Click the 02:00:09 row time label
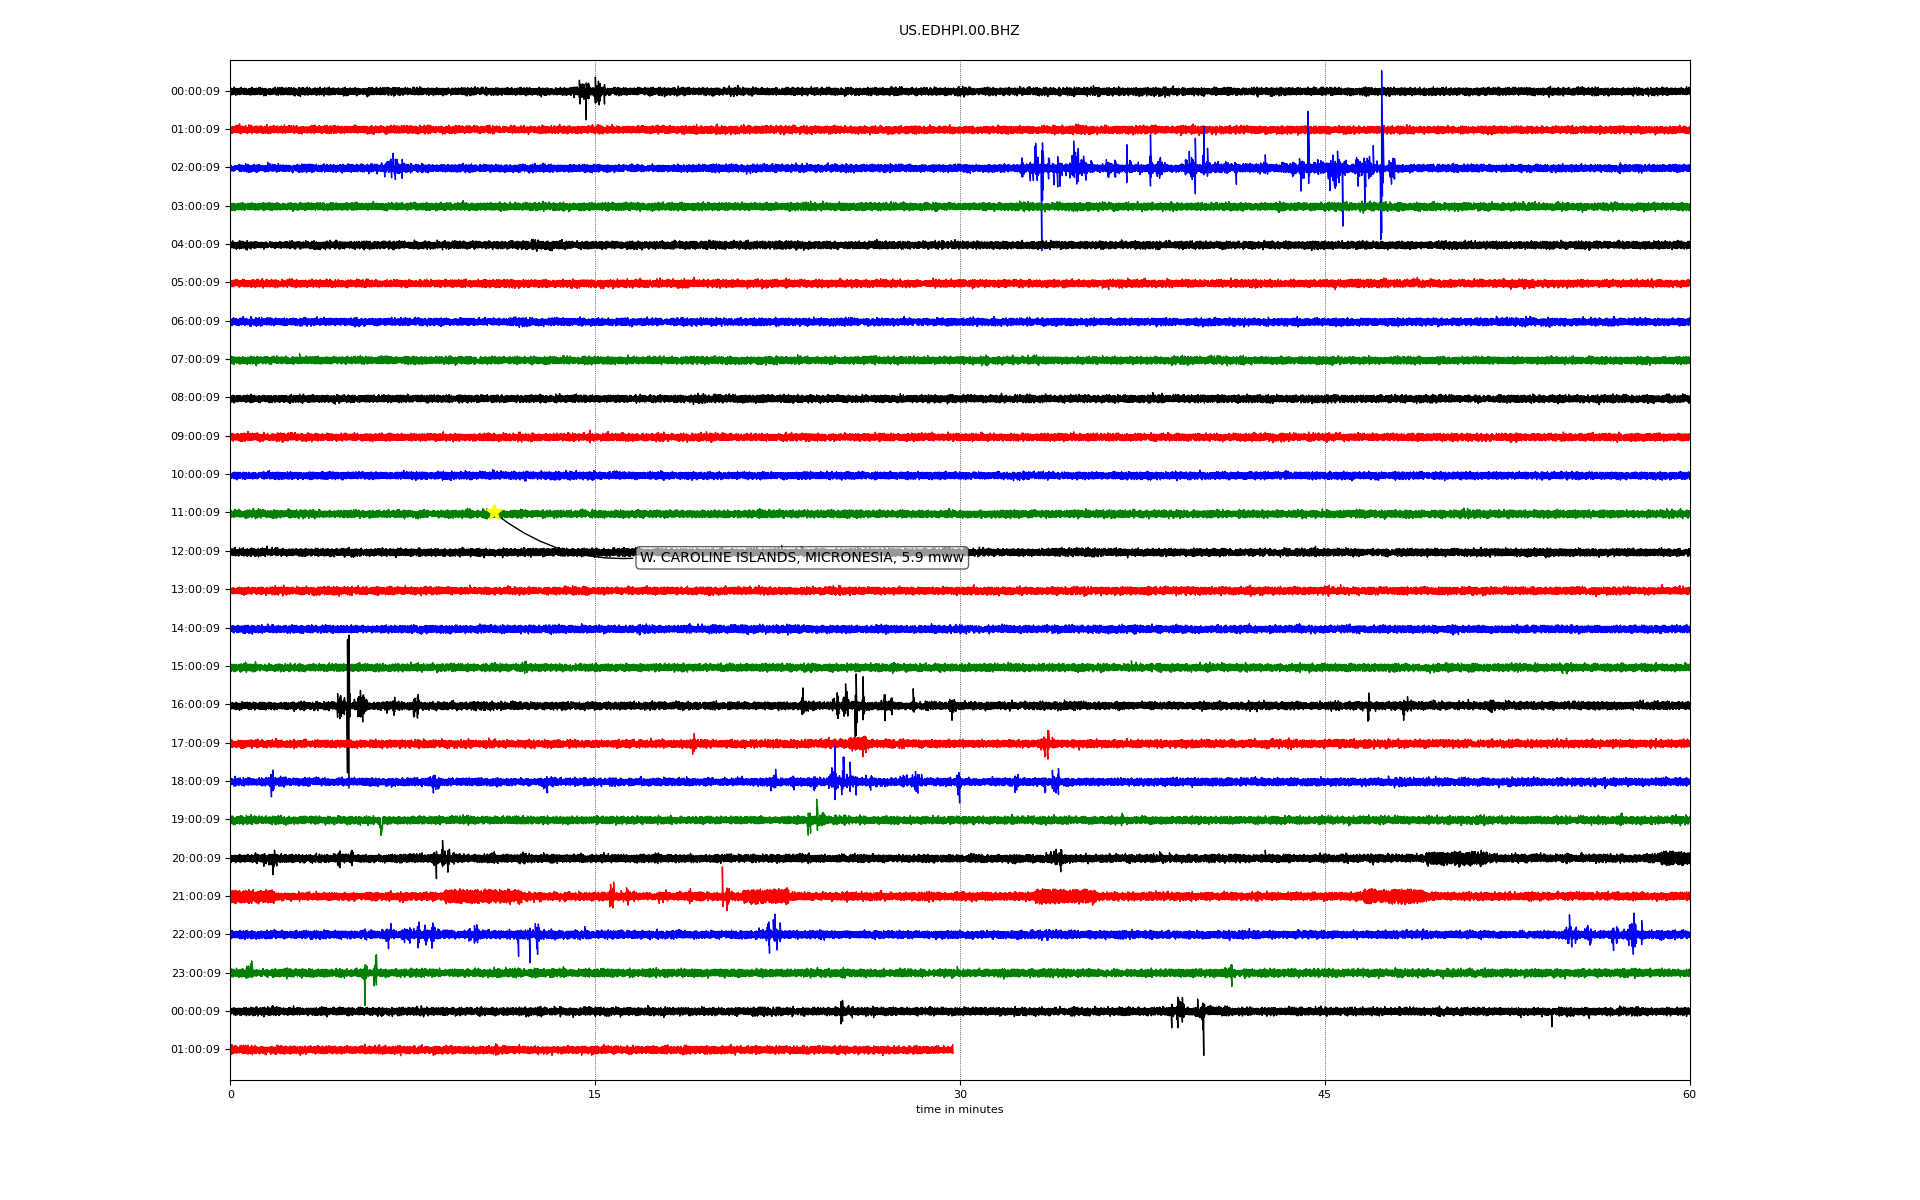This screenshot has width=1920, height=1200. point(195,168)
